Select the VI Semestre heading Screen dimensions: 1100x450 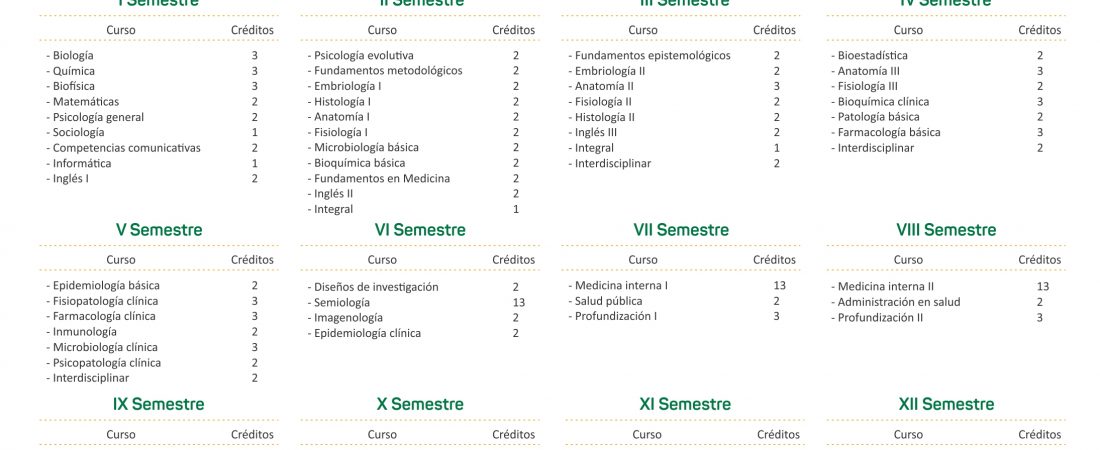[x=420, y=230]
